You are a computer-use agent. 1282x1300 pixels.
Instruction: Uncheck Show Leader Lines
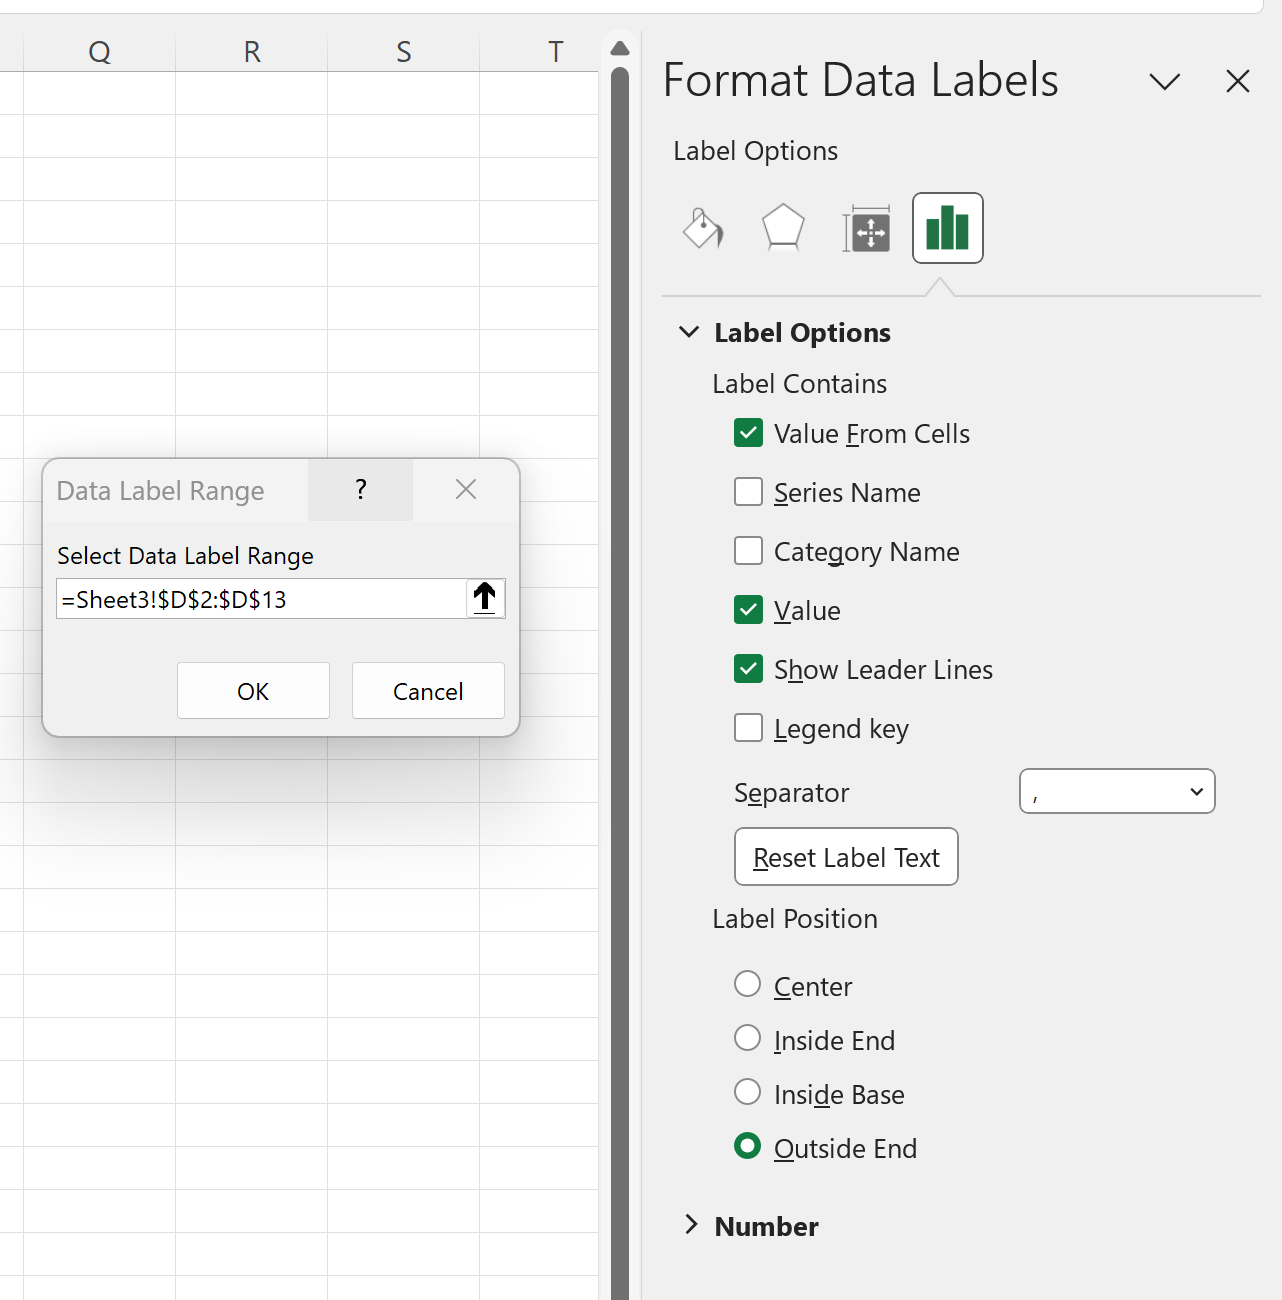[748, 668]
